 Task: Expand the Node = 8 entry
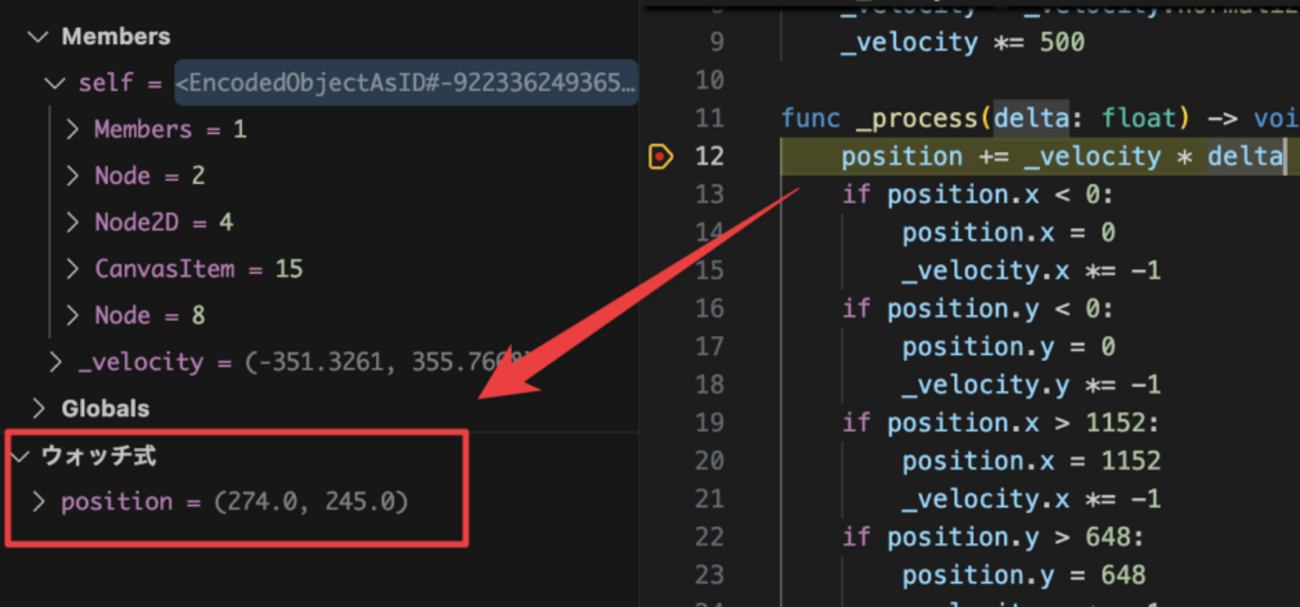72,315
